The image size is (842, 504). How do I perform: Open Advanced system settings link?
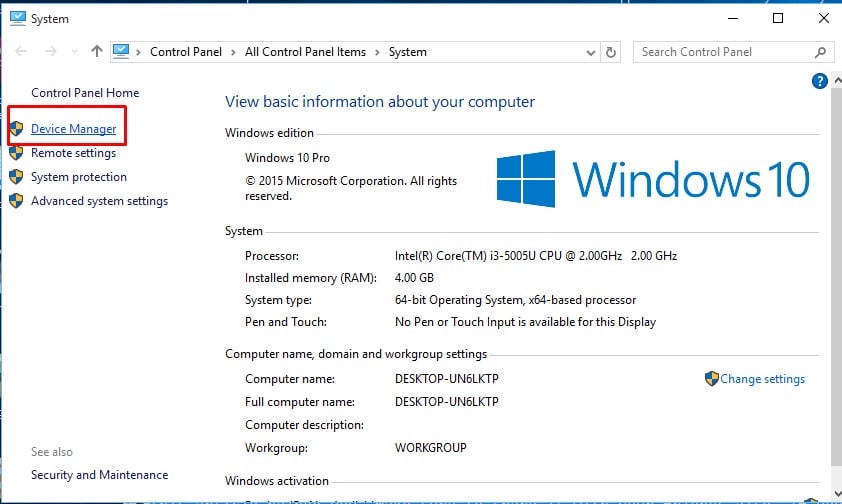99,201
